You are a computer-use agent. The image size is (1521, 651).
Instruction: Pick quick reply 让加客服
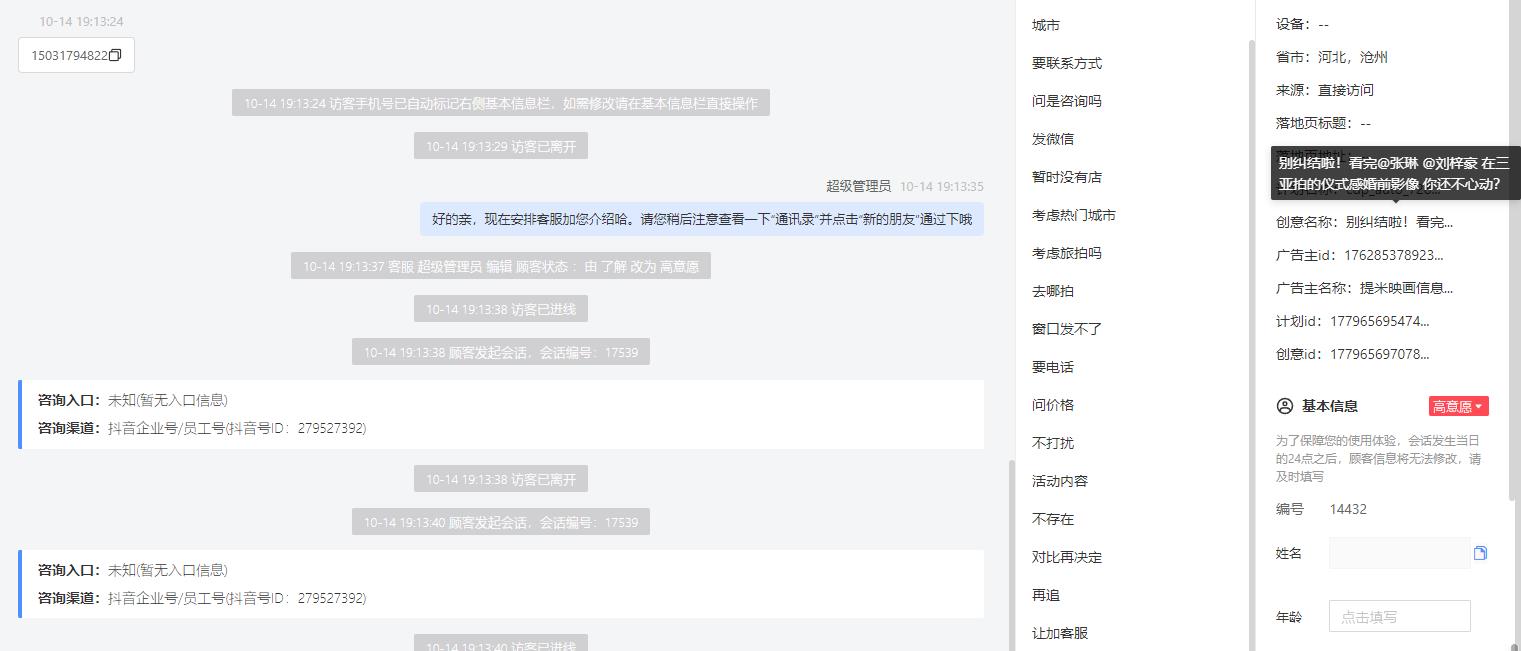click(x=1060, y=633)
